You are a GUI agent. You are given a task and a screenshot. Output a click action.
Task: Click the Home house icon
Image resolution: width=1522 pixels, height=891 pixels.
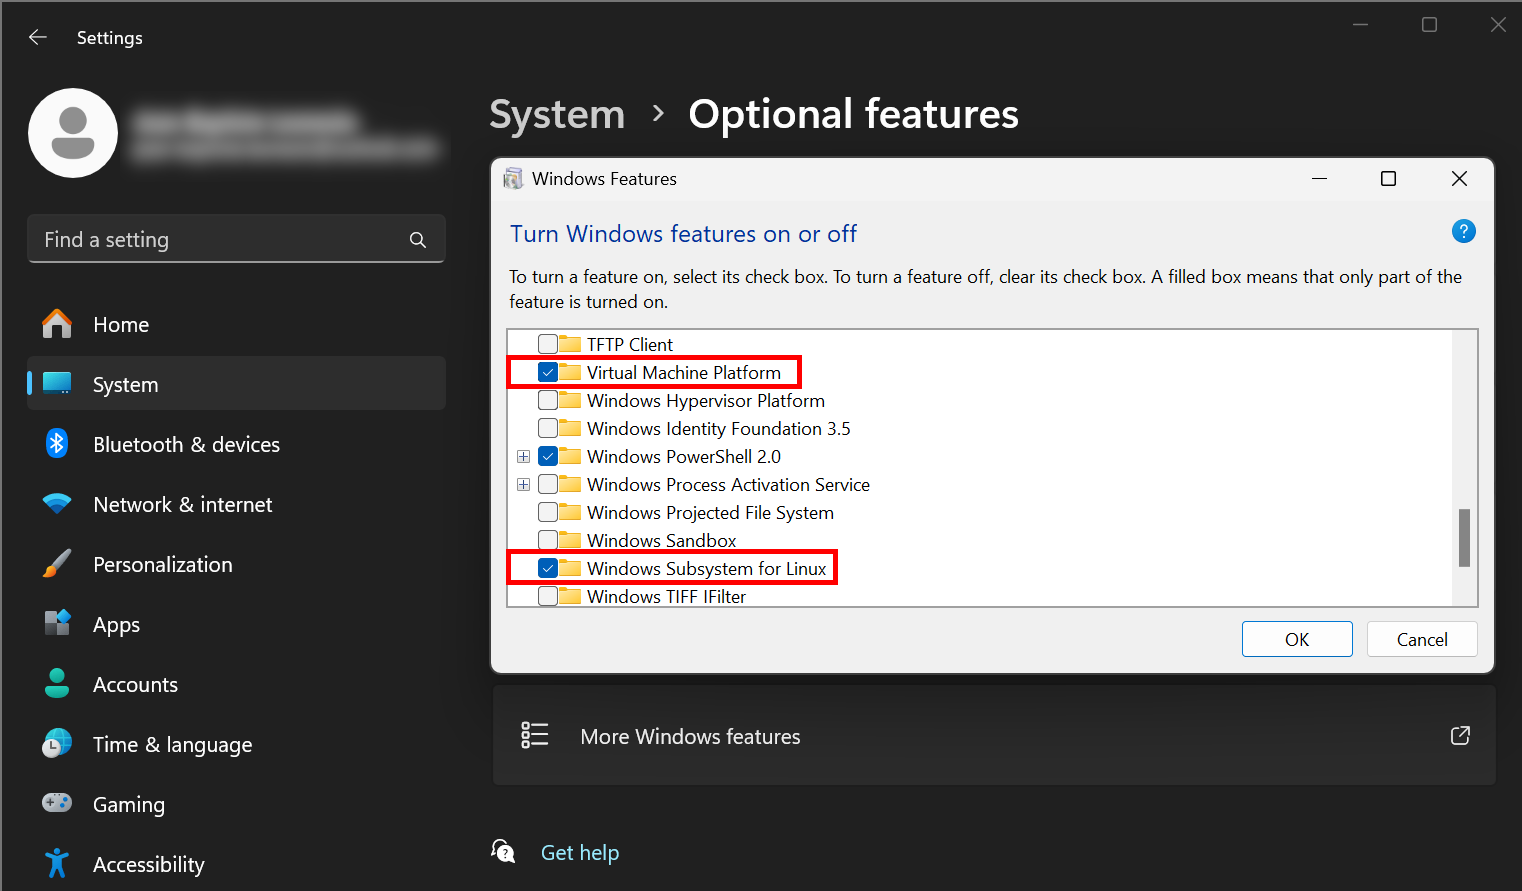57,324
